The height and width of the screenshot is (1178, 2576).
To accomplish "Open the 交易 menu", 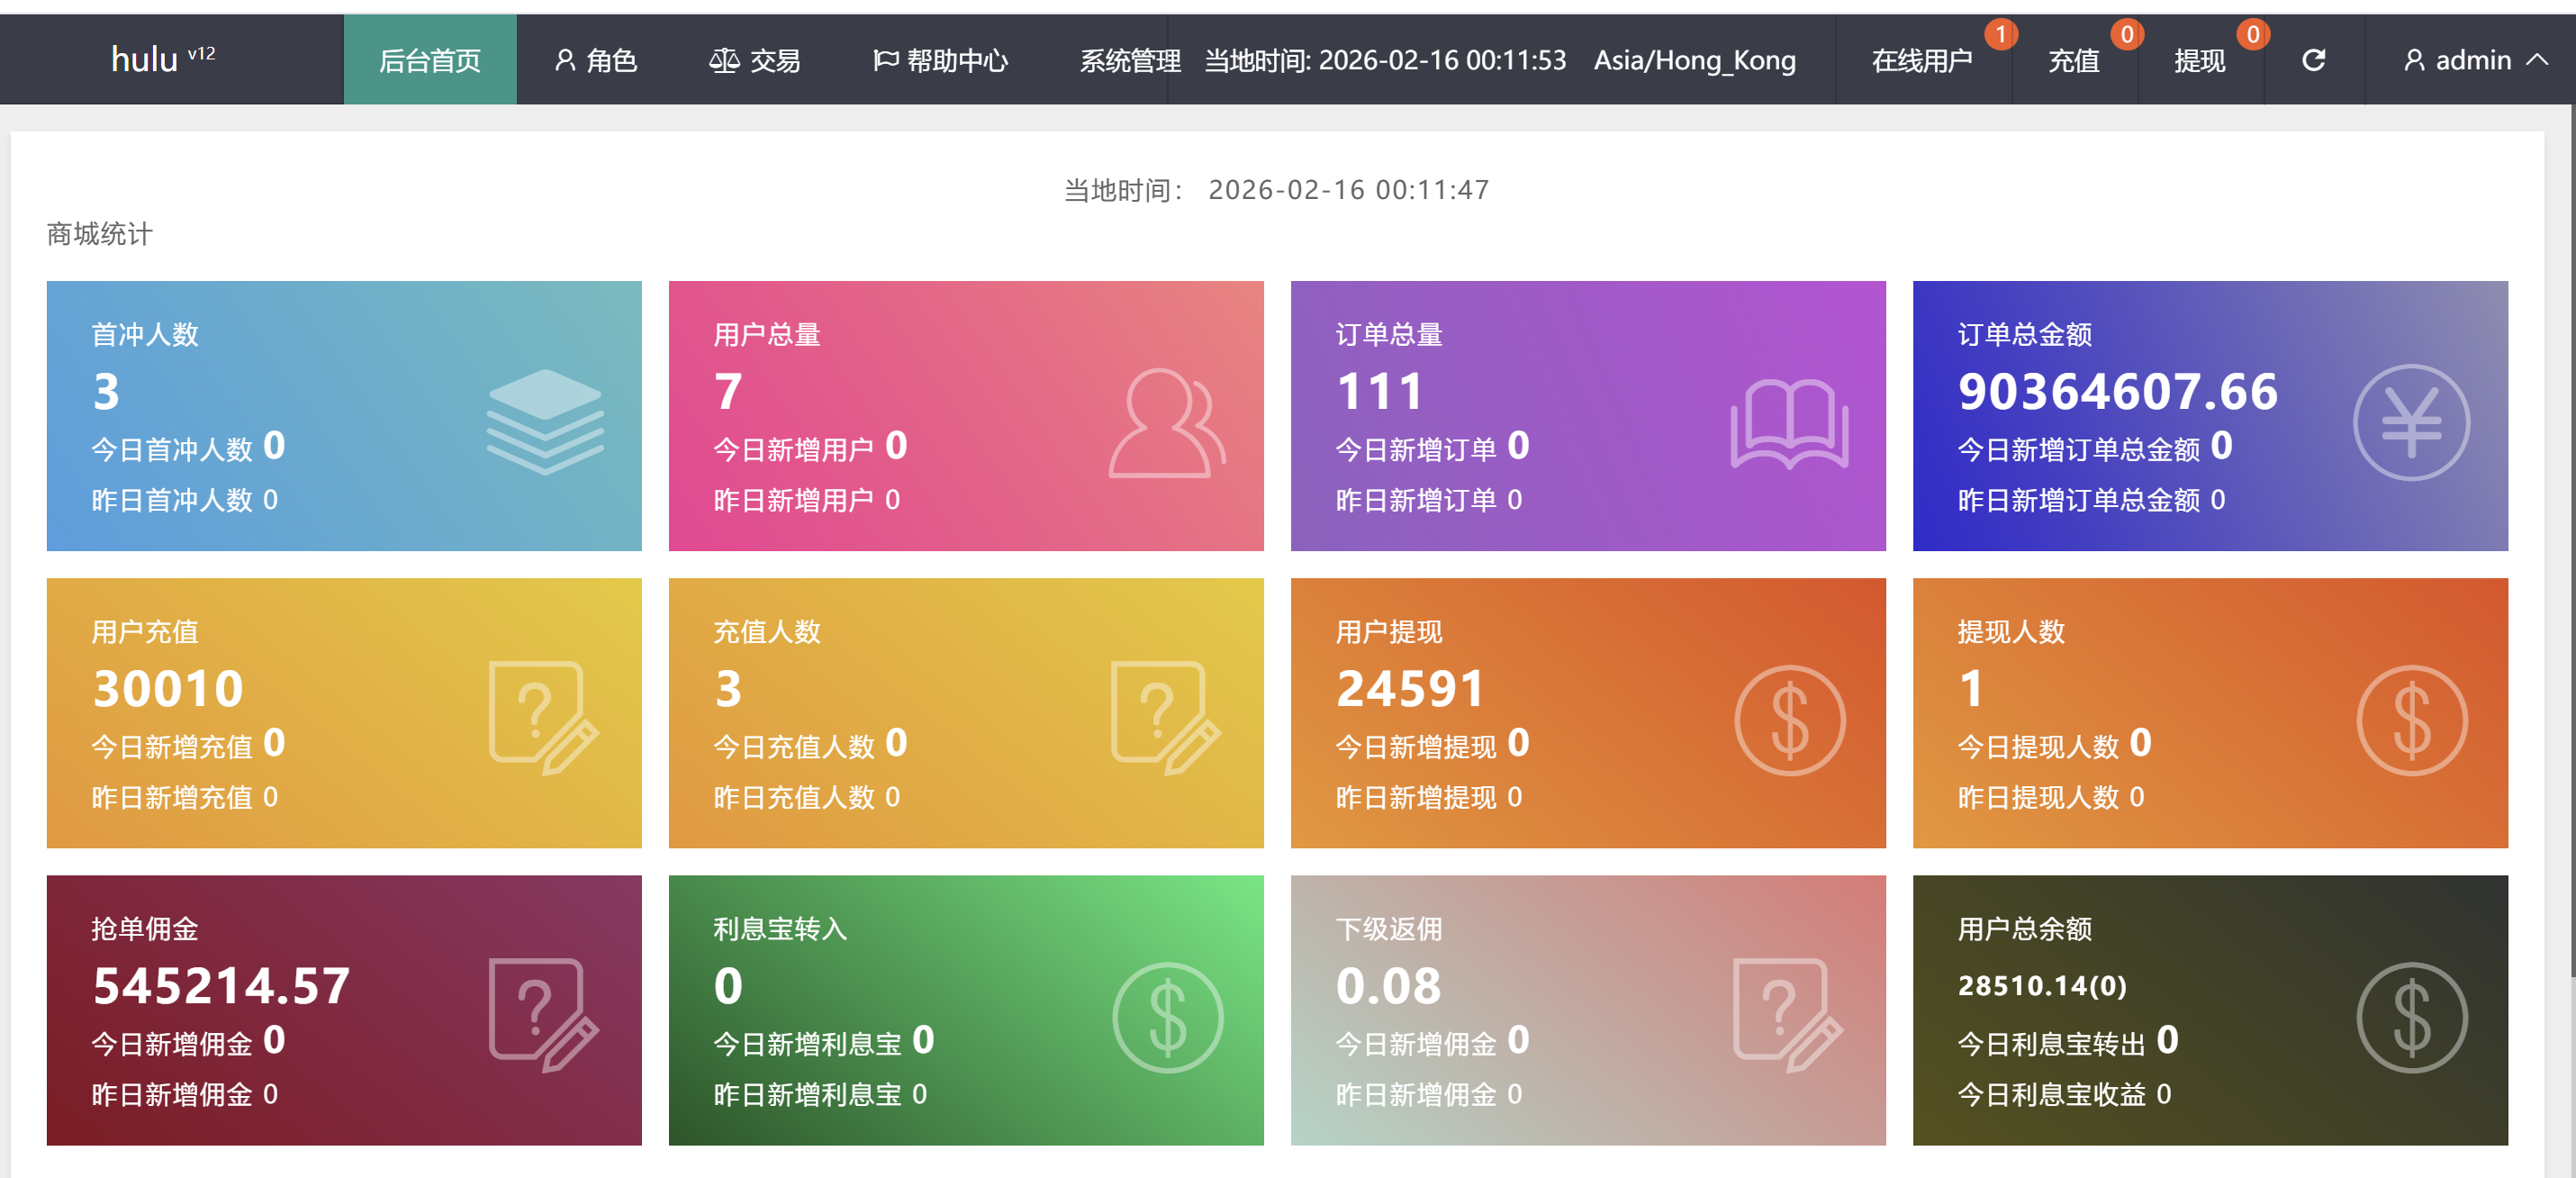I will (755, 61).
